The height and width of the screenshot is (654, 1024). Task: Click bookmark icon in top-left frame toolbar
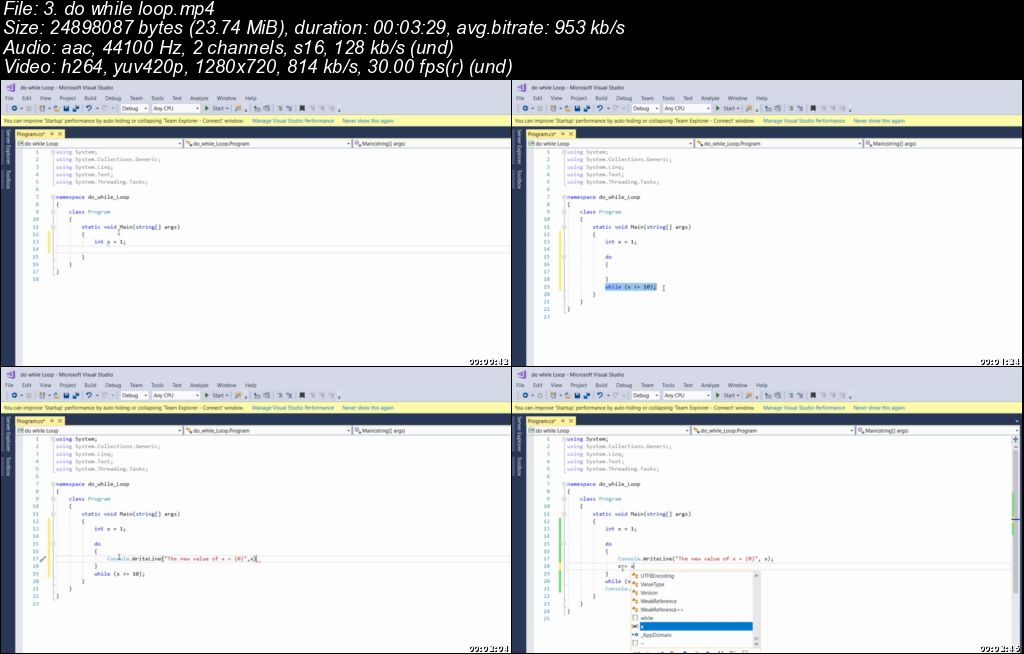pyautogui.click(x=302, y=108)
